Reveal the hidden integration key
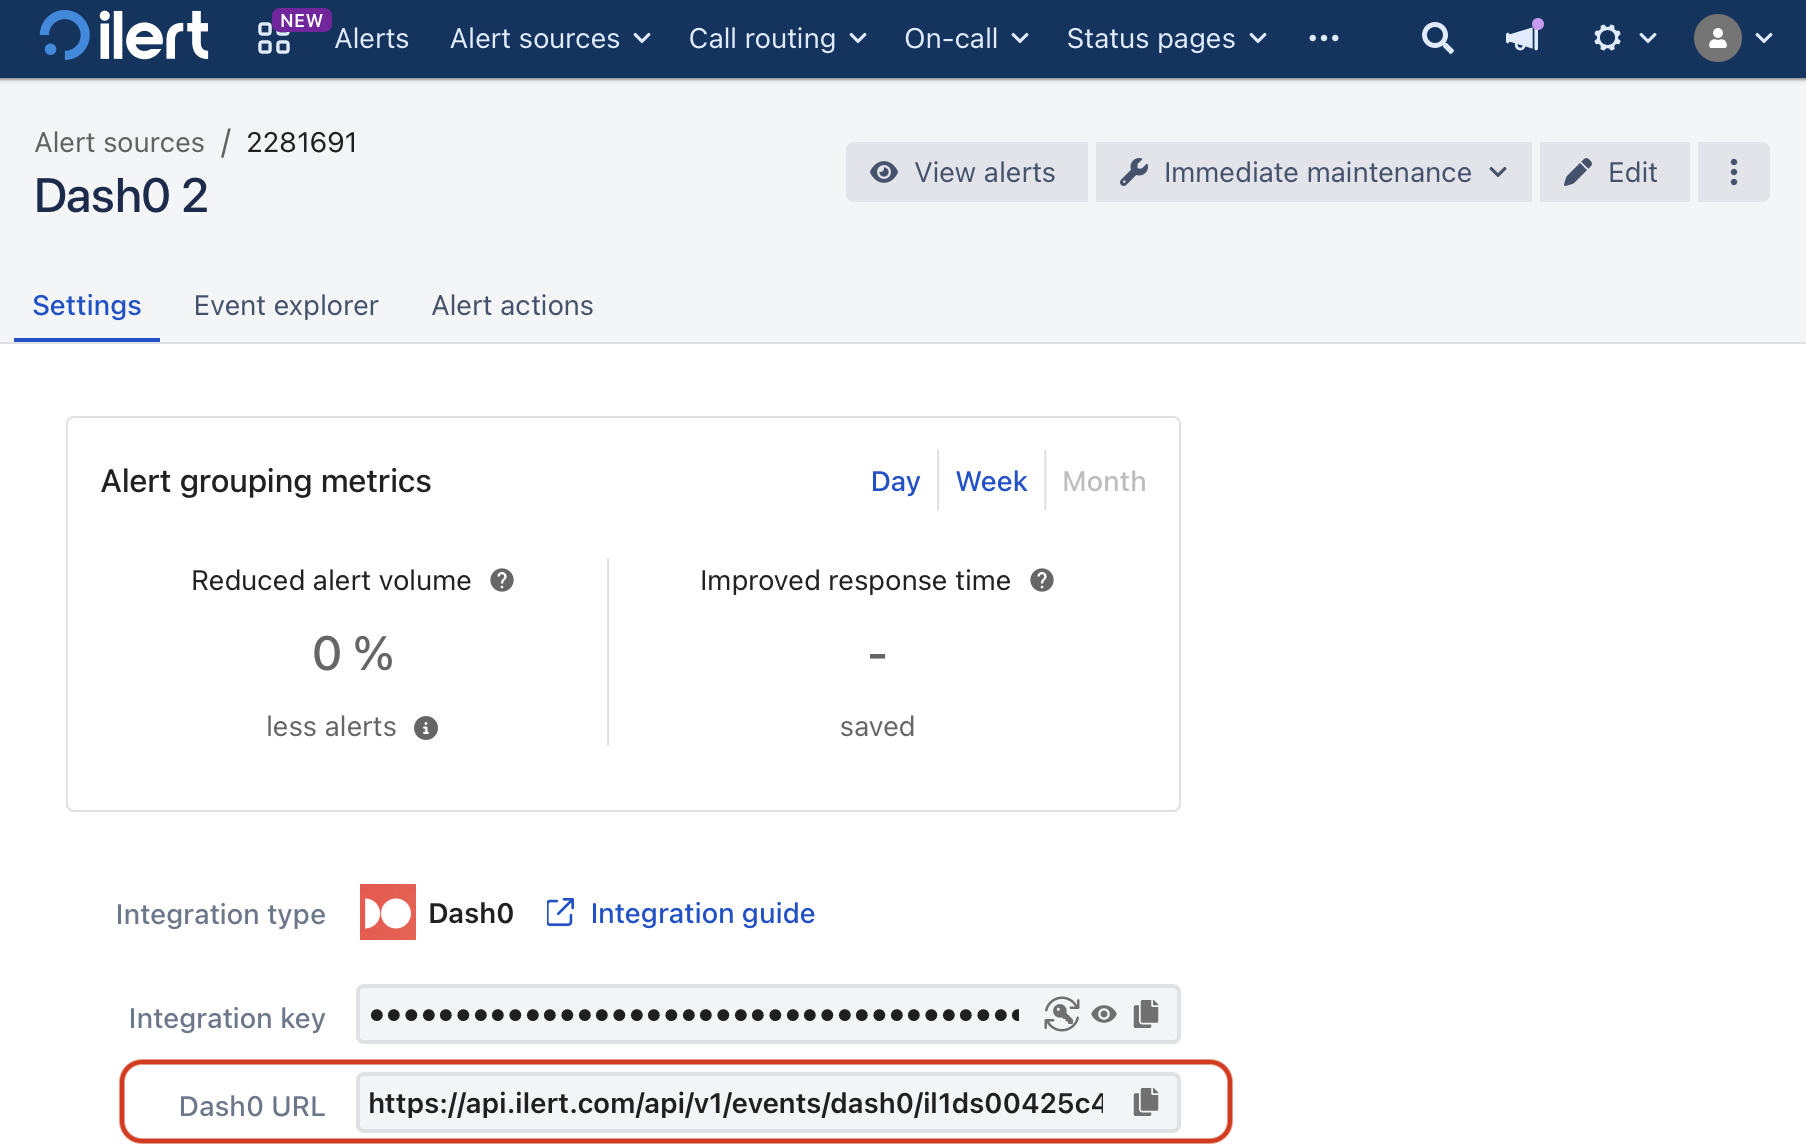 pyautogui.click(x=1104, y=1014)
